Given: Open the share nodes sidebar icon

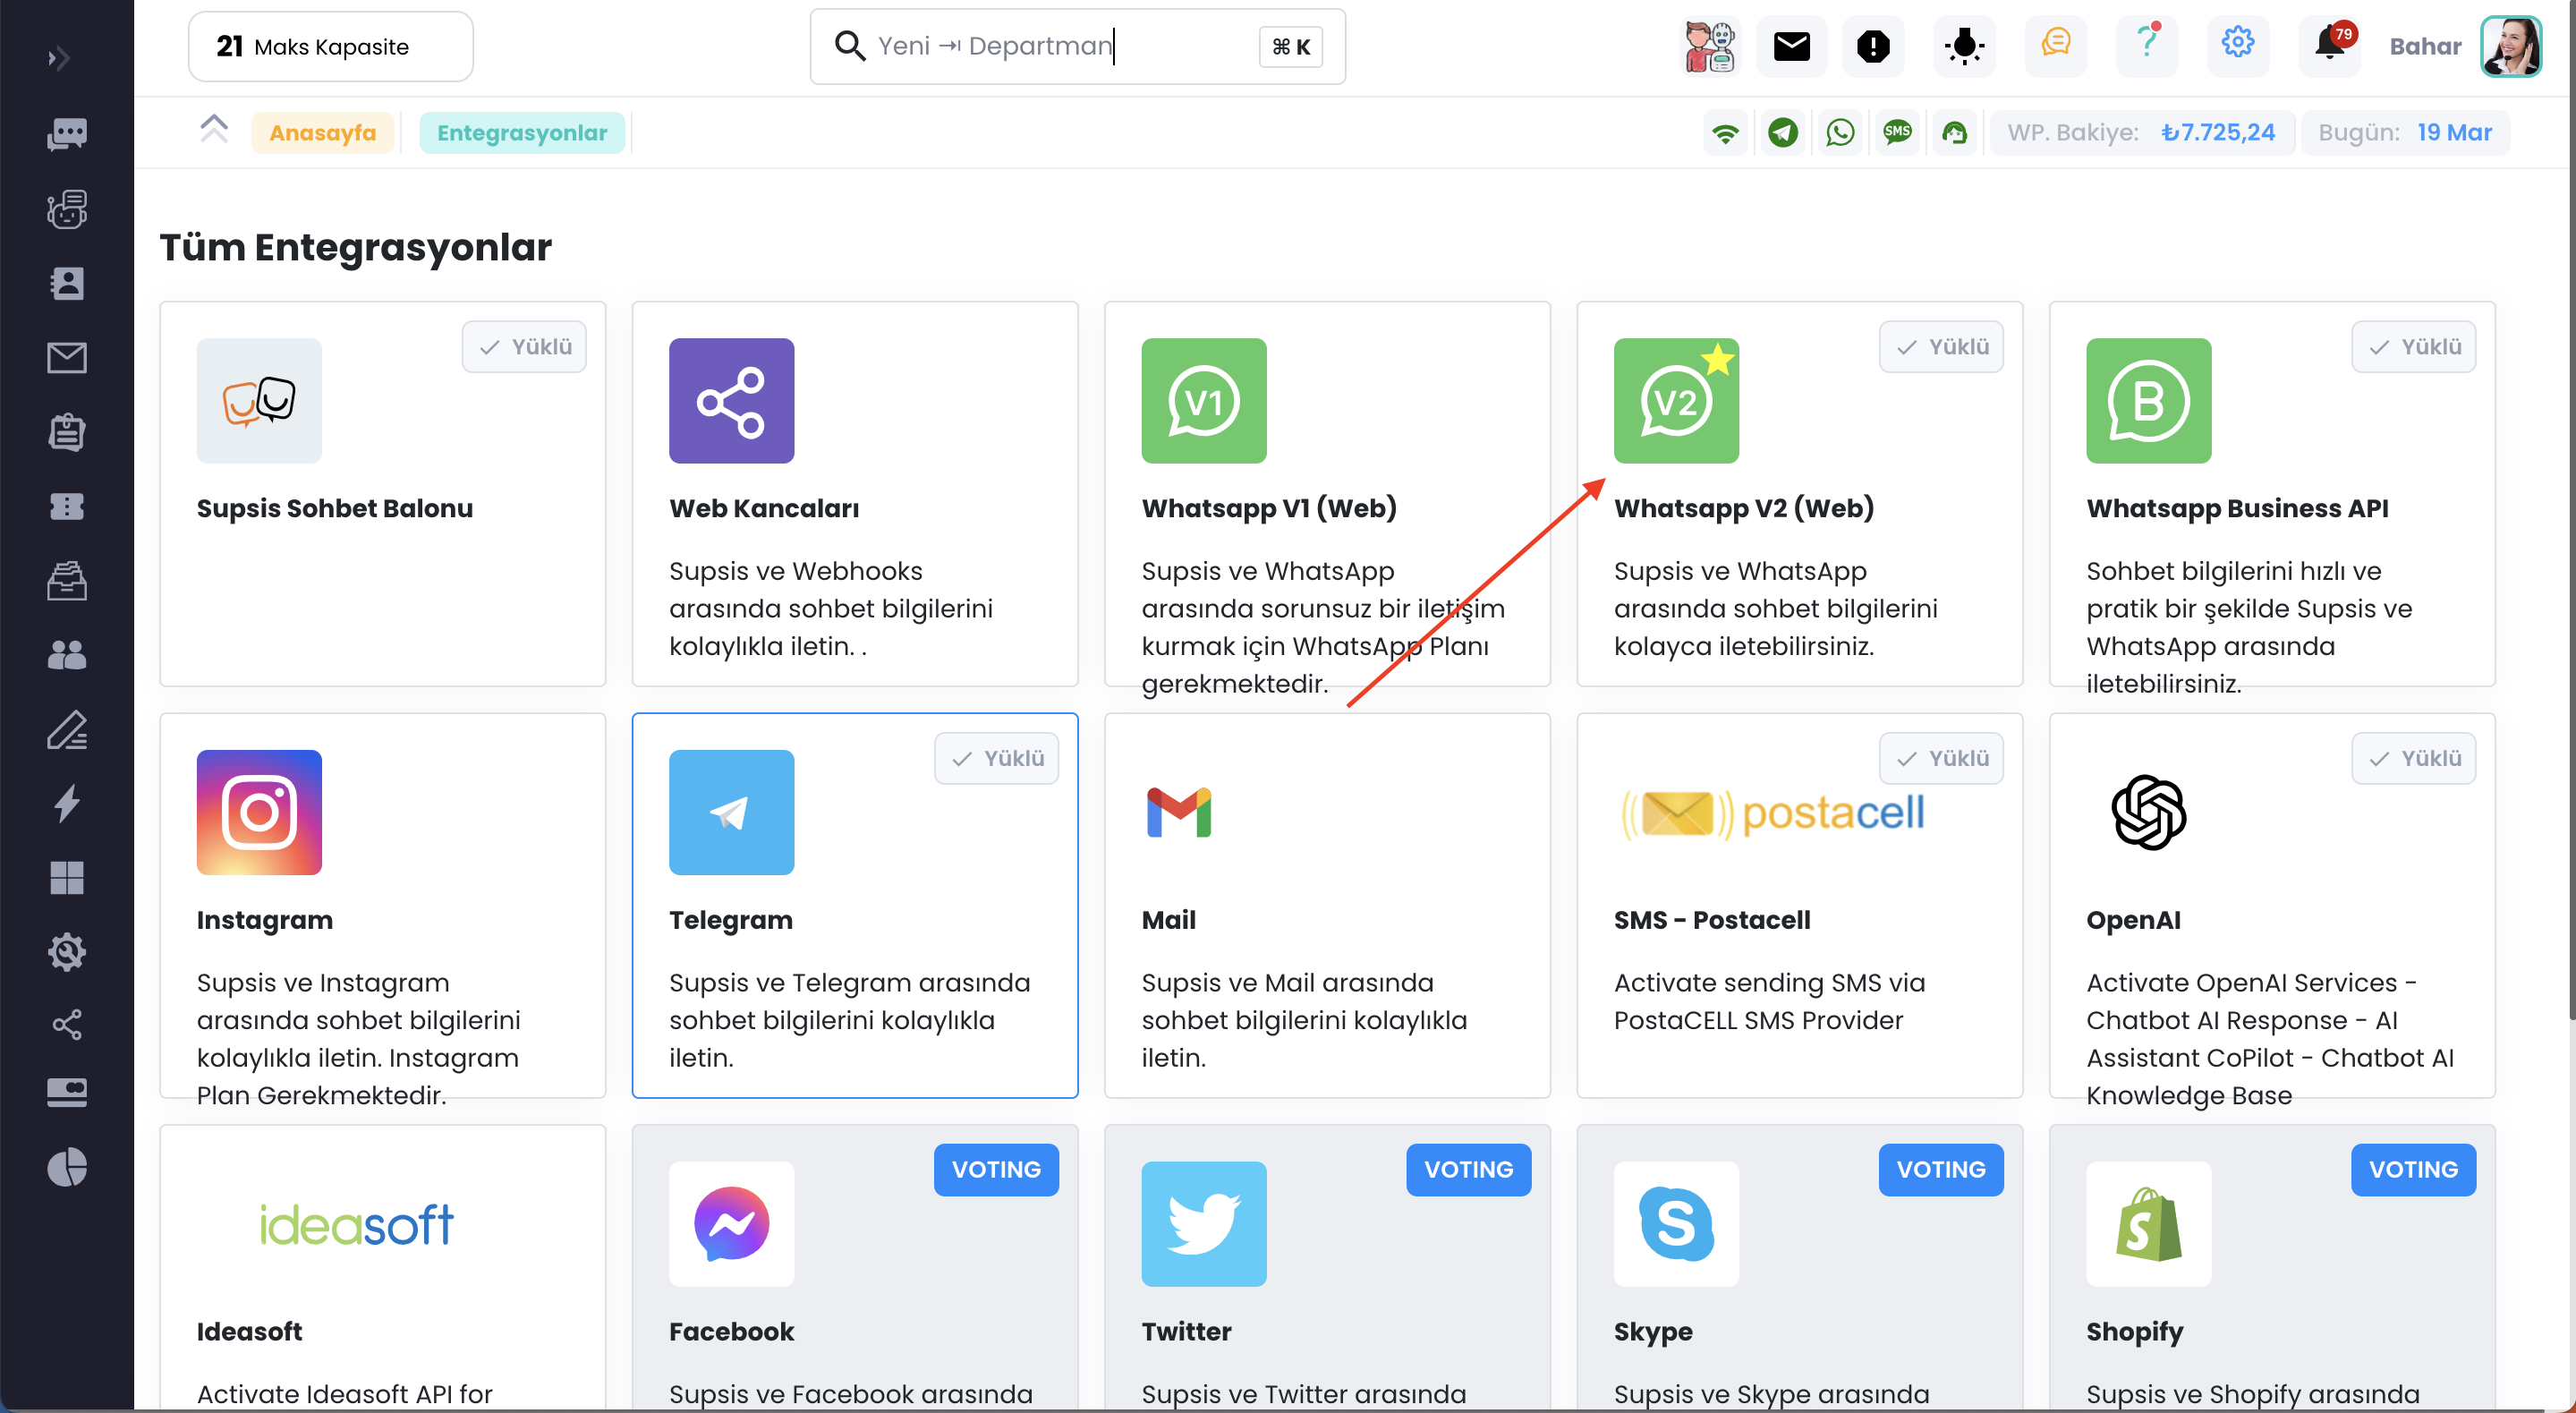Looking at the screenshot, I should click(x=67, y=1025).
